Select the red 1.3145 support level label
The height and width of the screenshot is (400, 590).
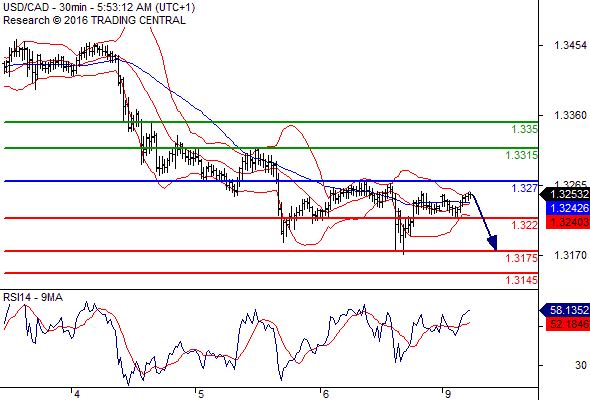522,280
